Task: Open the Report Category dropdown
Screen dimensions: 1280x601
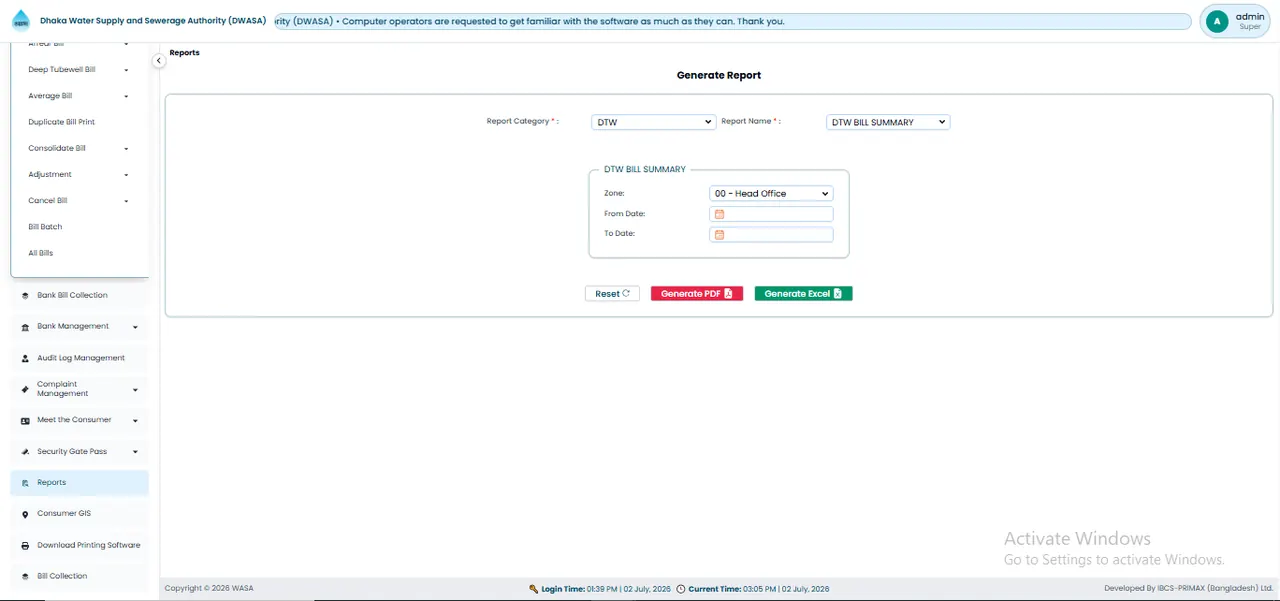Action: (x=654, y=122)
